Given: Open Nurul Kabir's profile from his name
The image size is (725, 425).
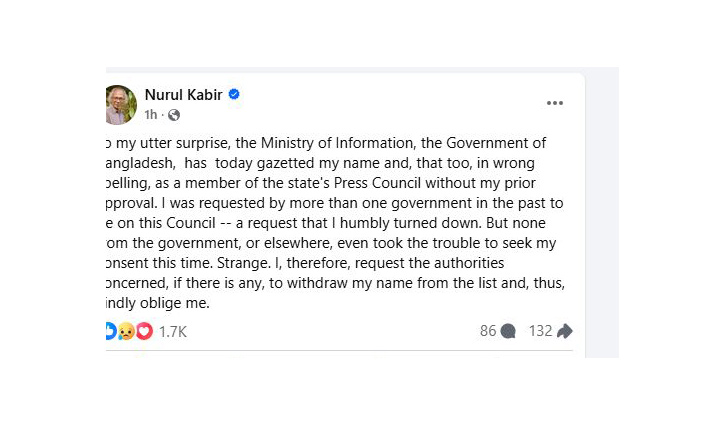Looking at the screenshot, I should click(x=184, y=95).
